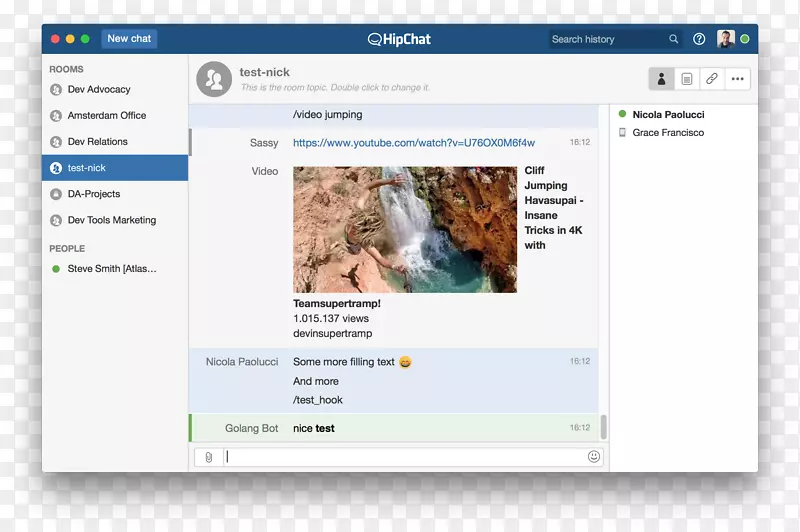Open the emoji picker smiley icon
800x532 pixels.
(594, 457)
